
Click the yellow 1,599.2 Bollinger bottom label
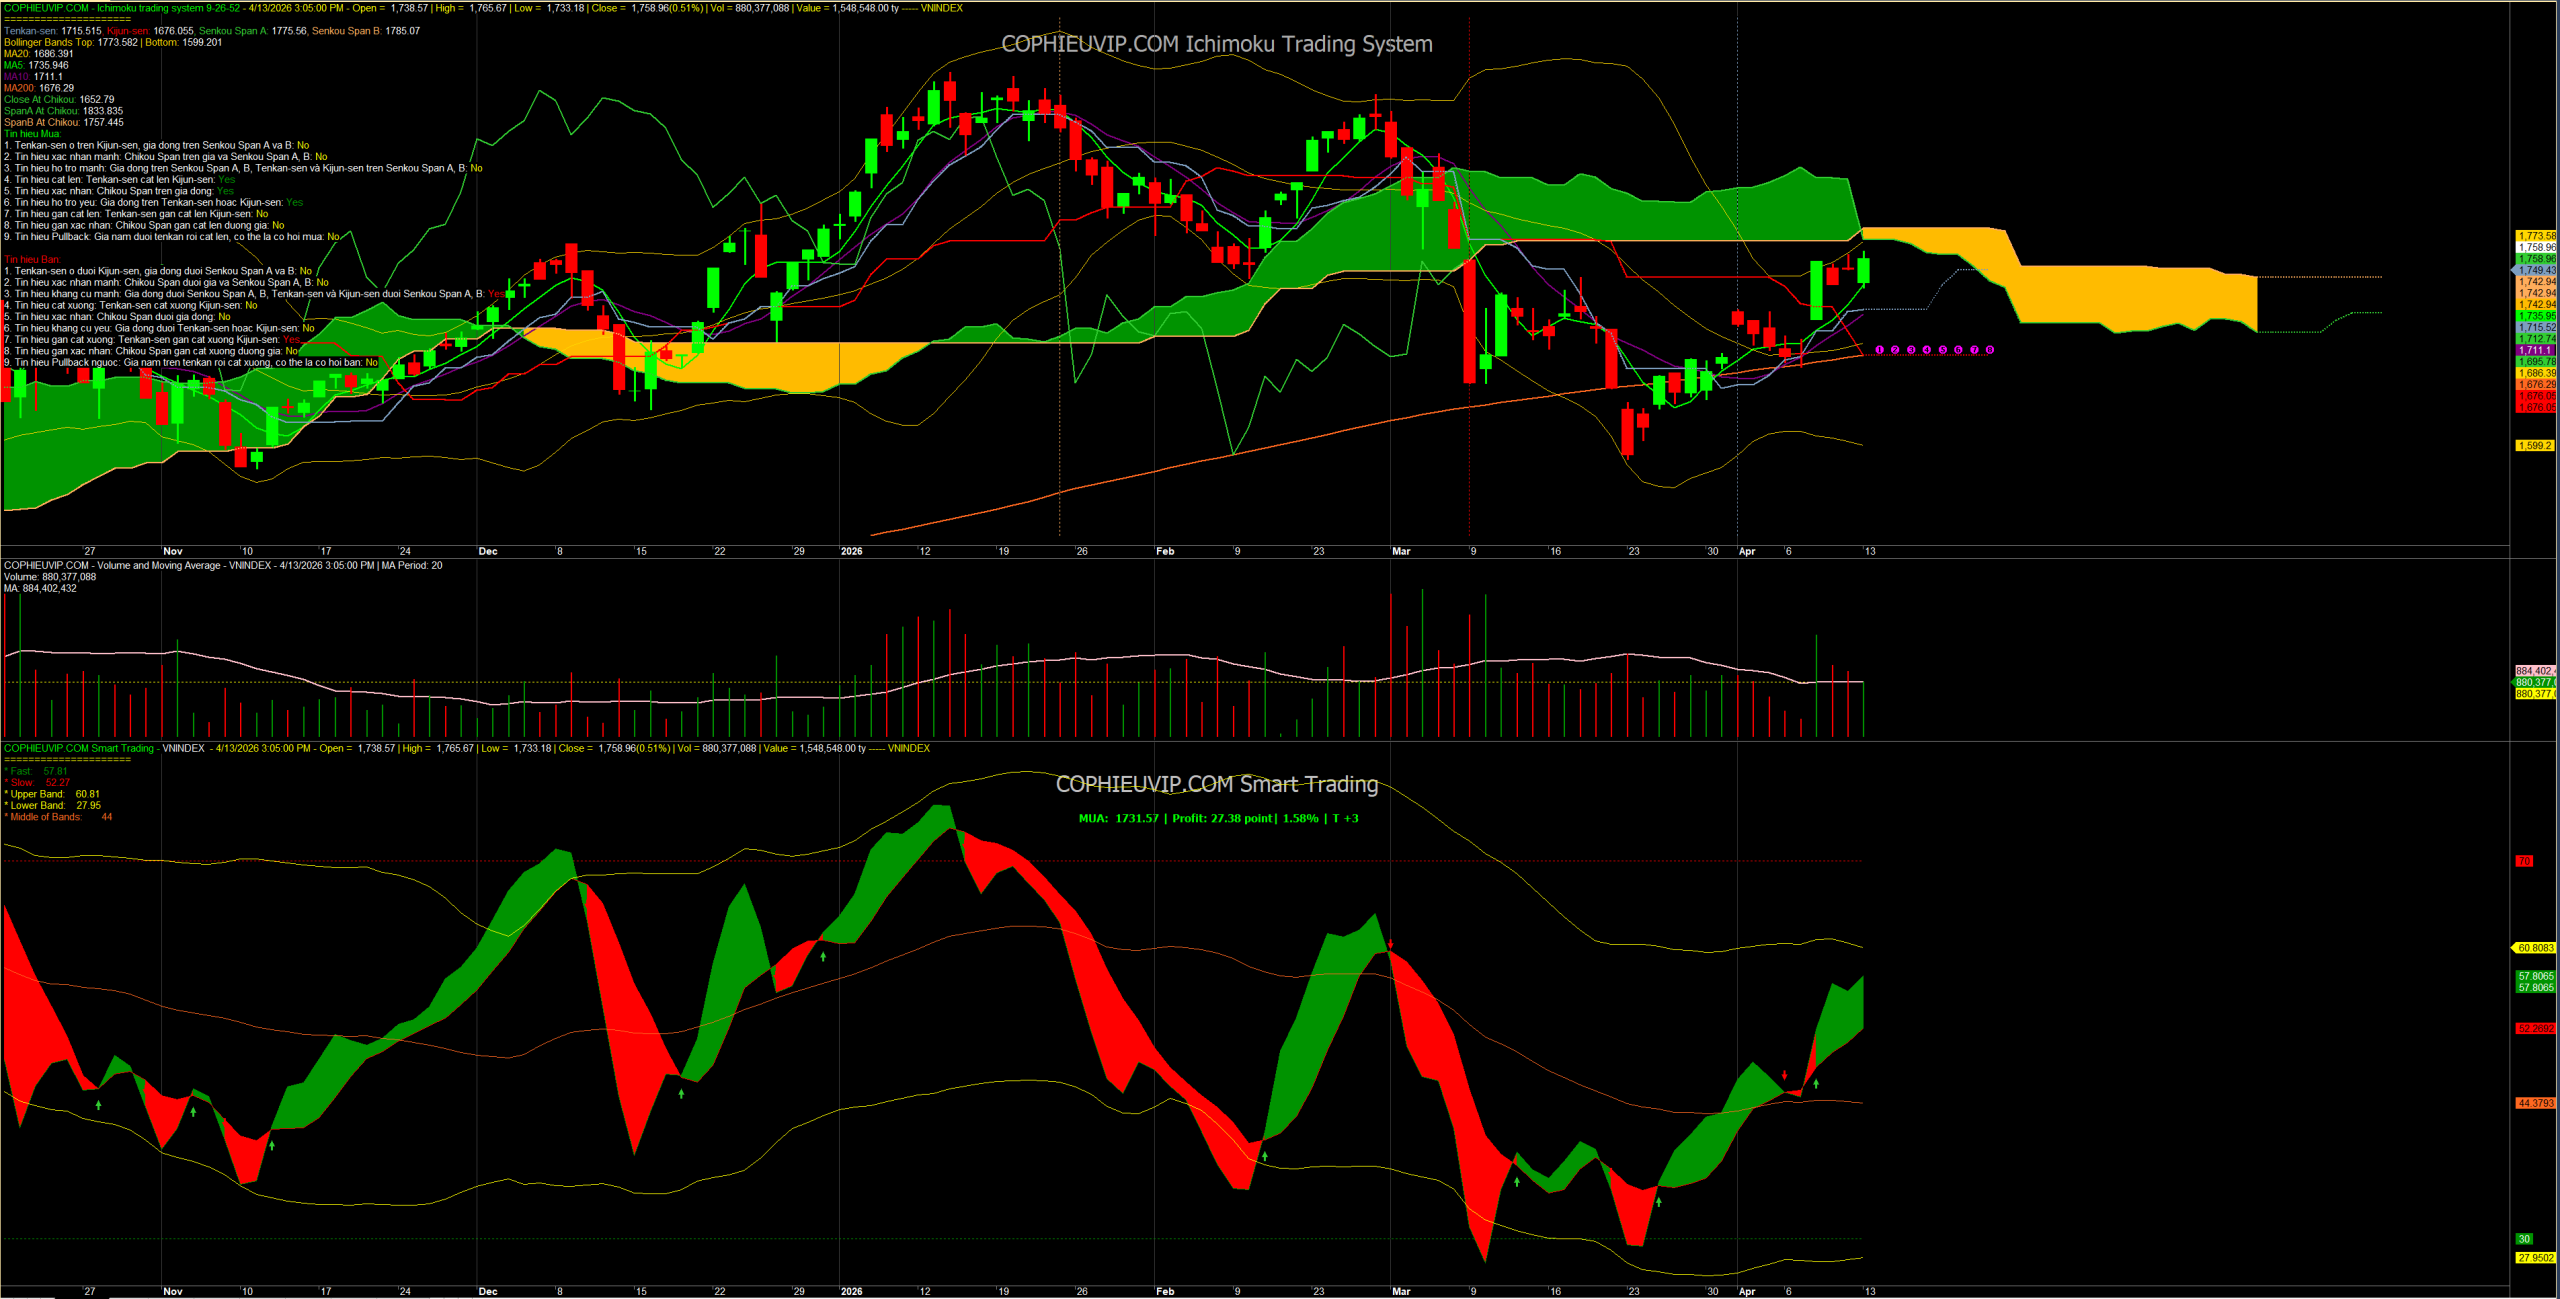(2535, 446)
